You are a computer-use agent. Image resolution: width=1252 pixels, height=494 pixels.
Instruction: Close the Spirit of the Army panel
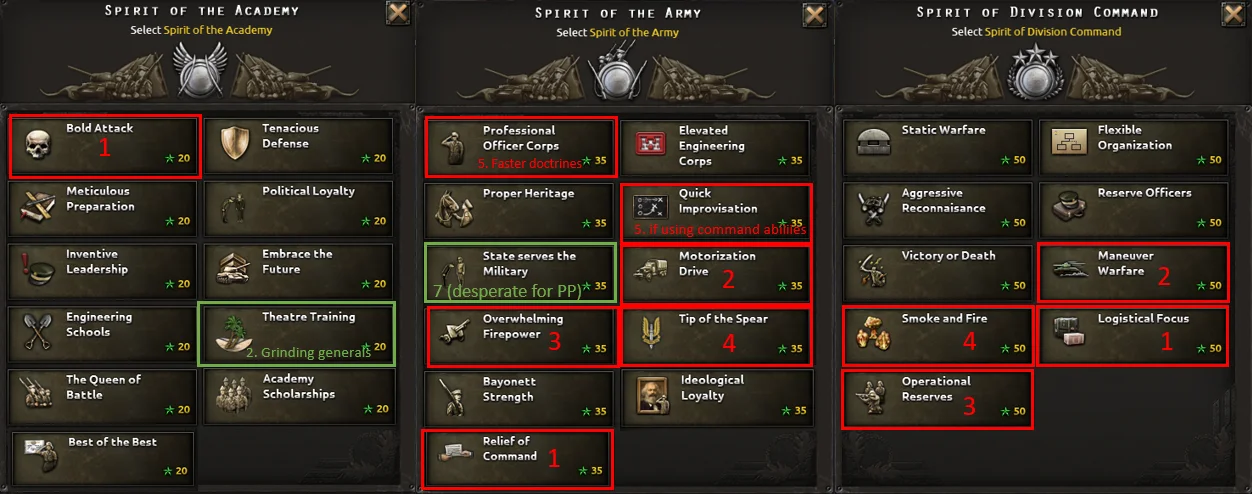tap(814, 14)
